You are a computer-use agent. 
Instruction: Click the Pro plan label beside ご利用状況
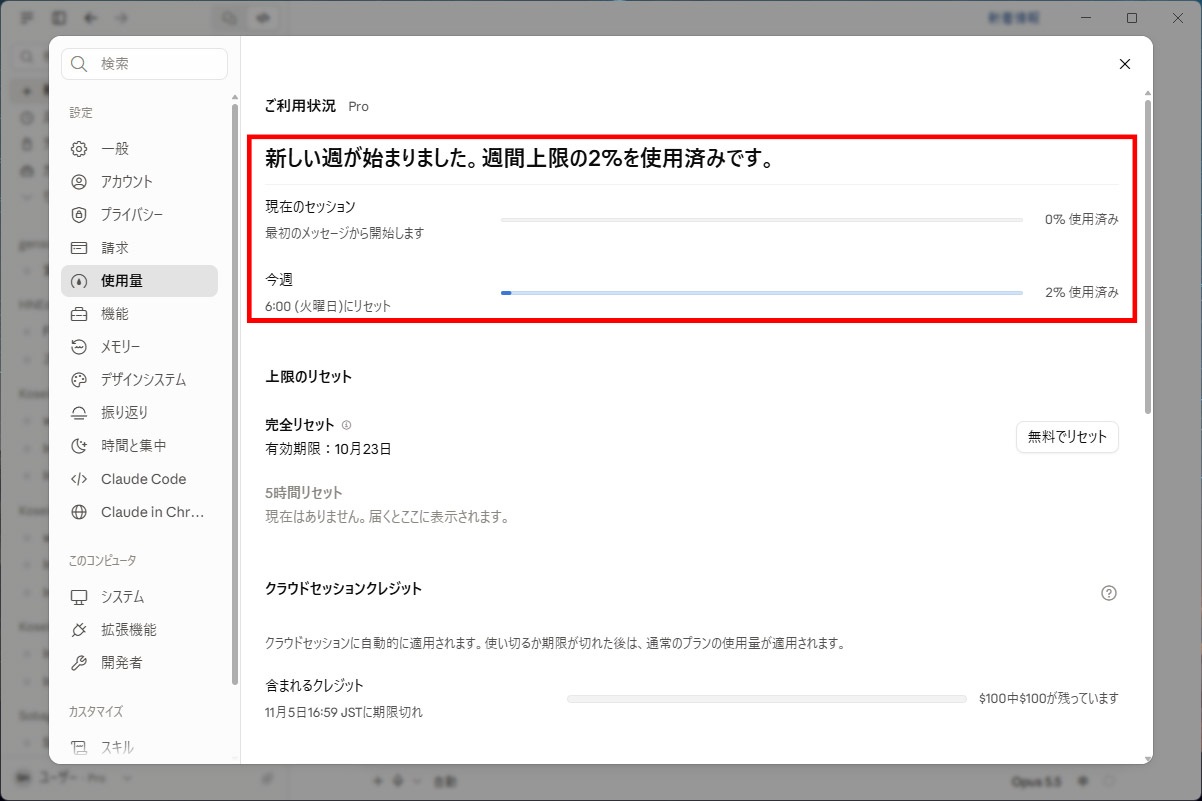pyautogui.click(x=358, y=106)
